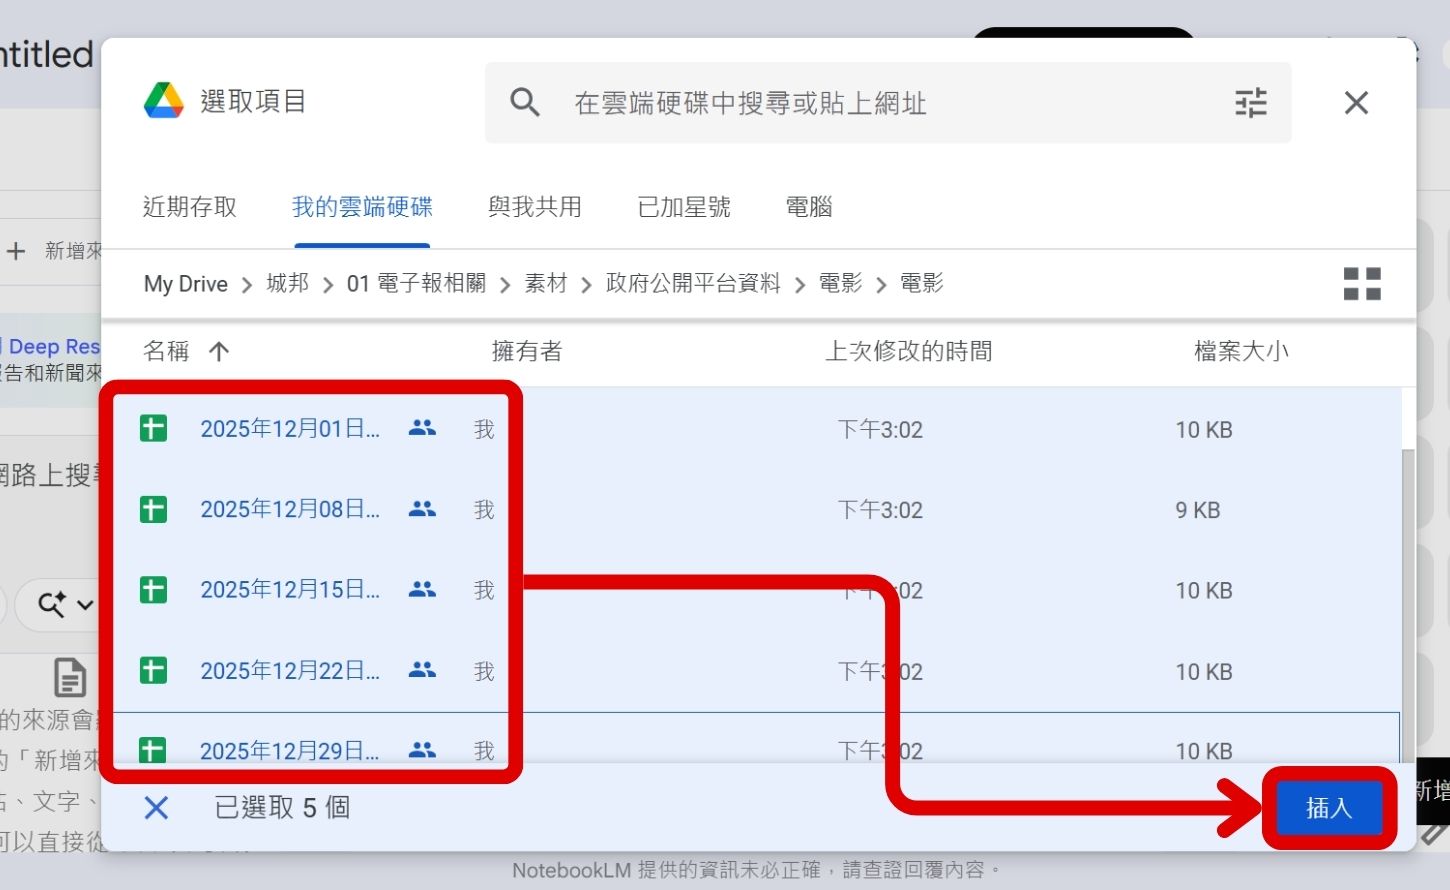Switch to the 與我共用 tab
The image size is (1450, 890).
tap(535, 207)
